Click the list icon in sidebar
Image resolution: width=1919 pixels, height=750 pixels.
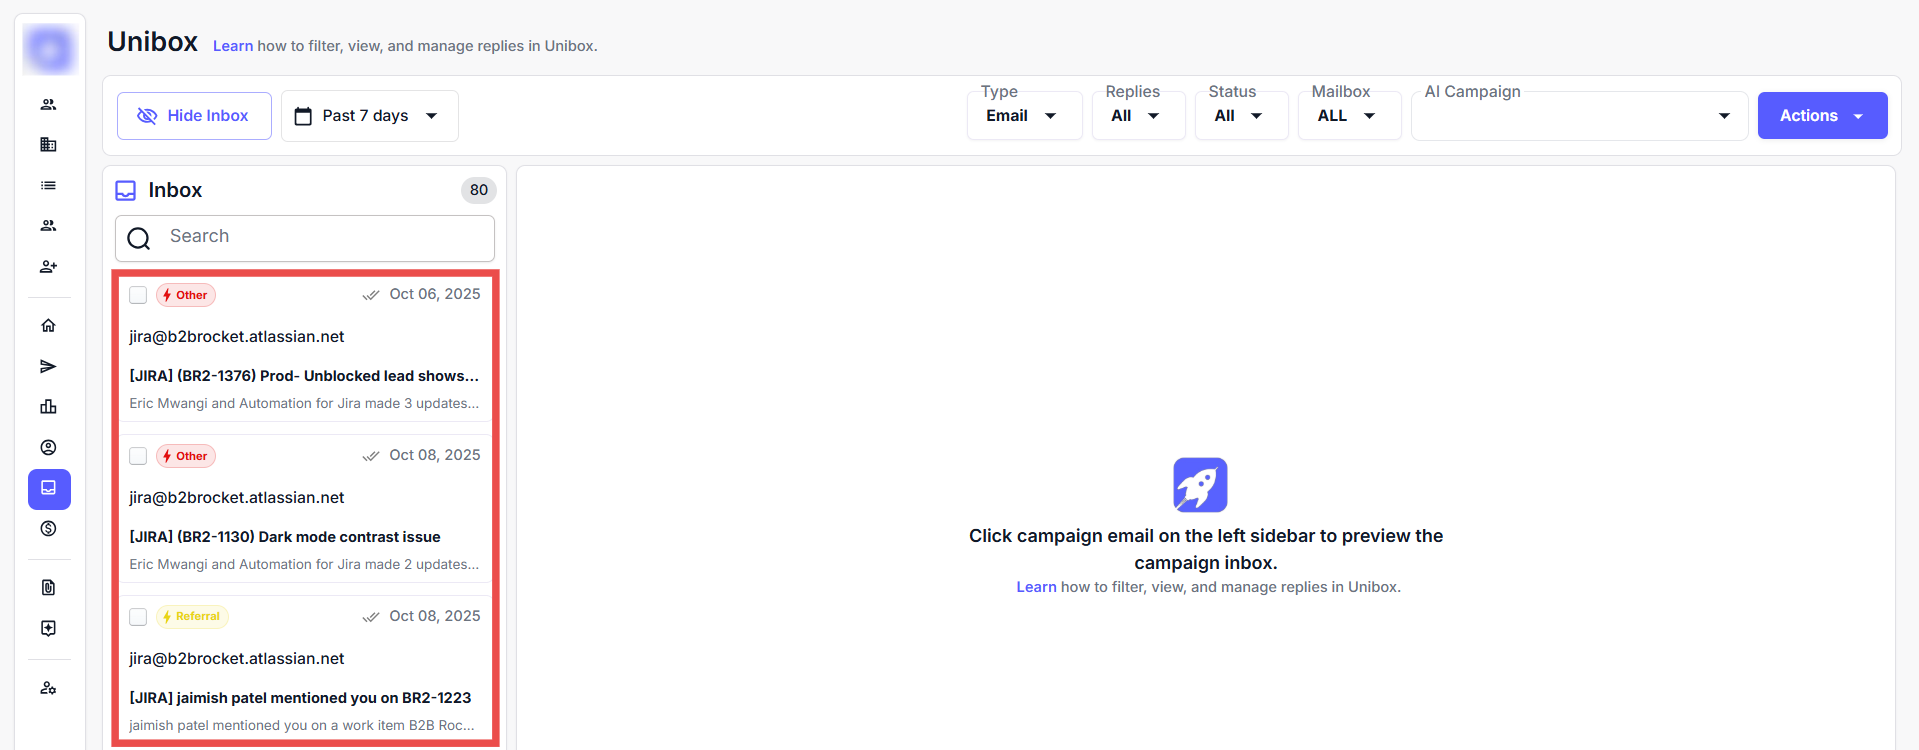[48, 186]
